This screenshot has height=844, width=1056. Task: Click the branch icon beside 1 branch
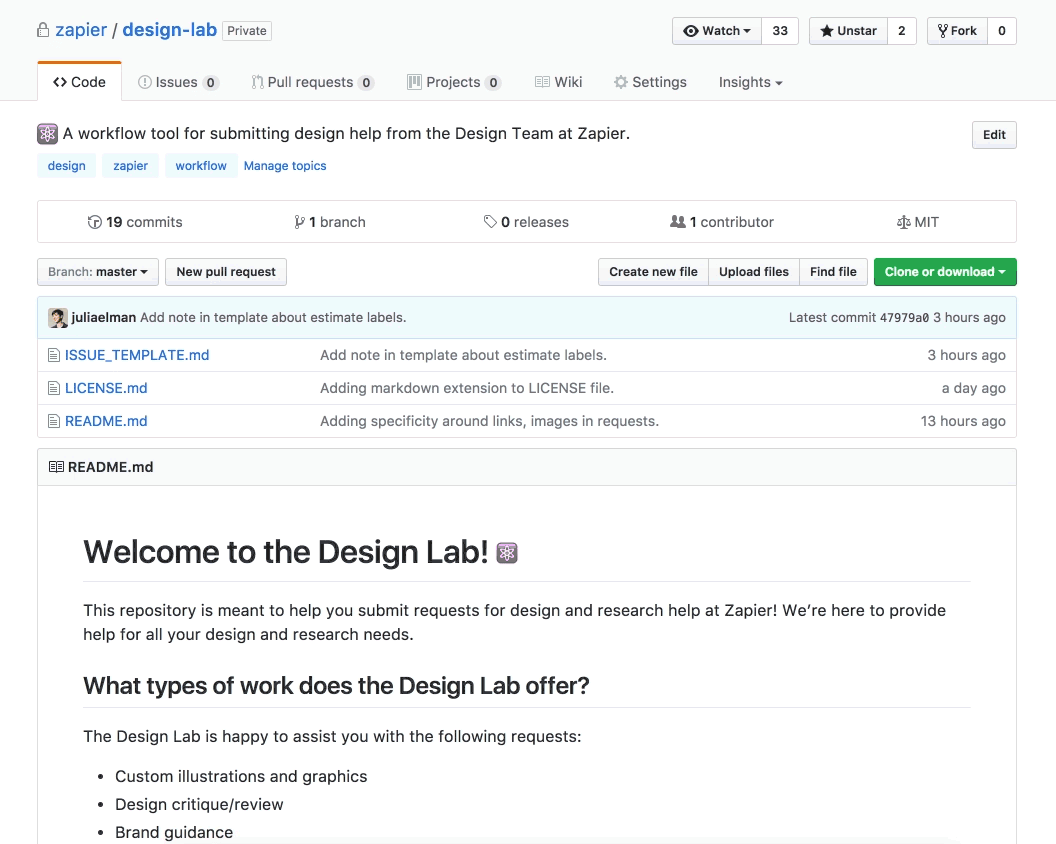point(299,222)
